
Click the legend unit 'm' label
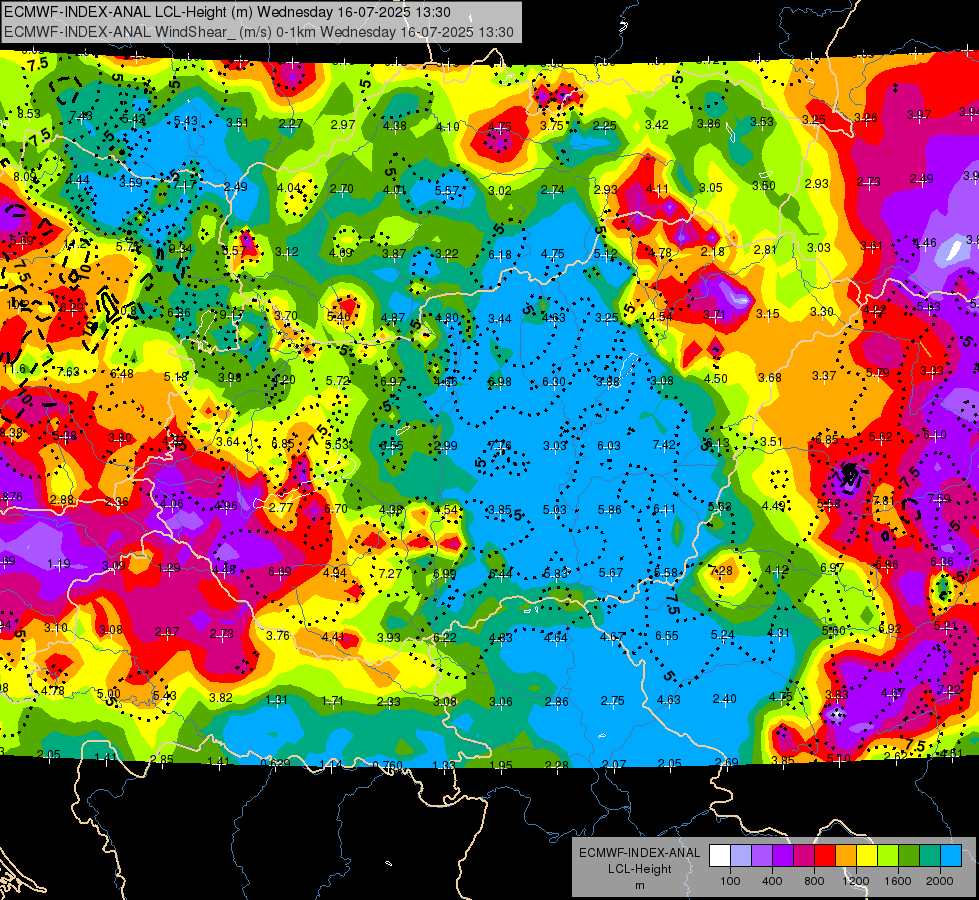639,885
